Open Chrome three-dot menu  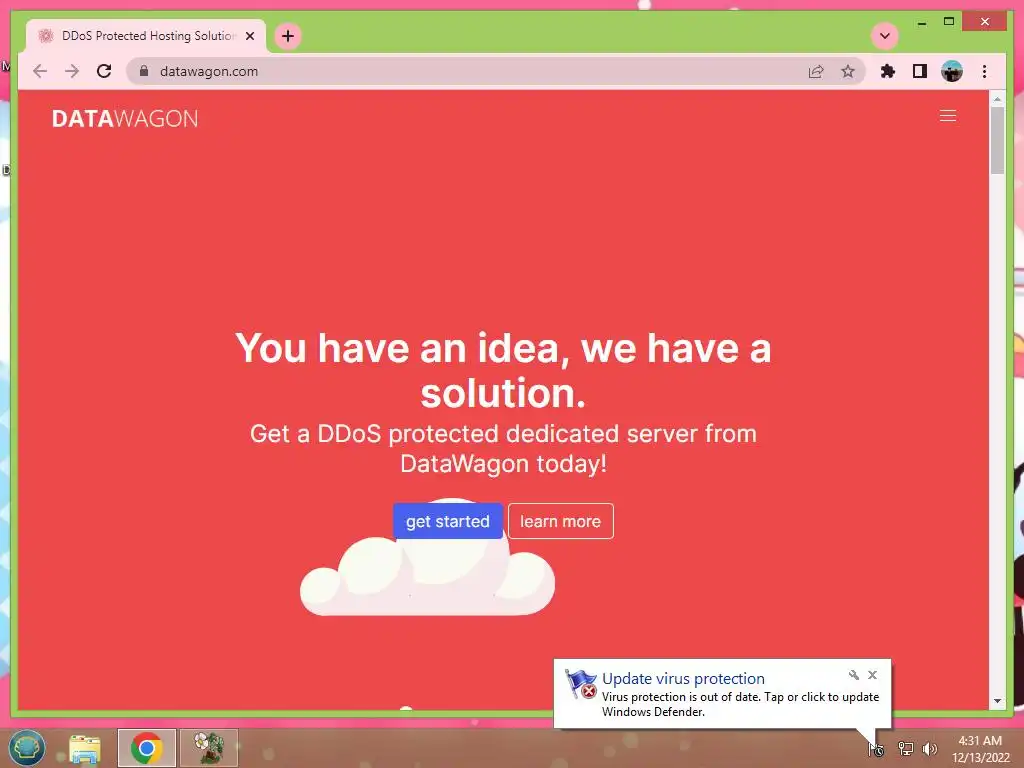[x=984, y=71]
